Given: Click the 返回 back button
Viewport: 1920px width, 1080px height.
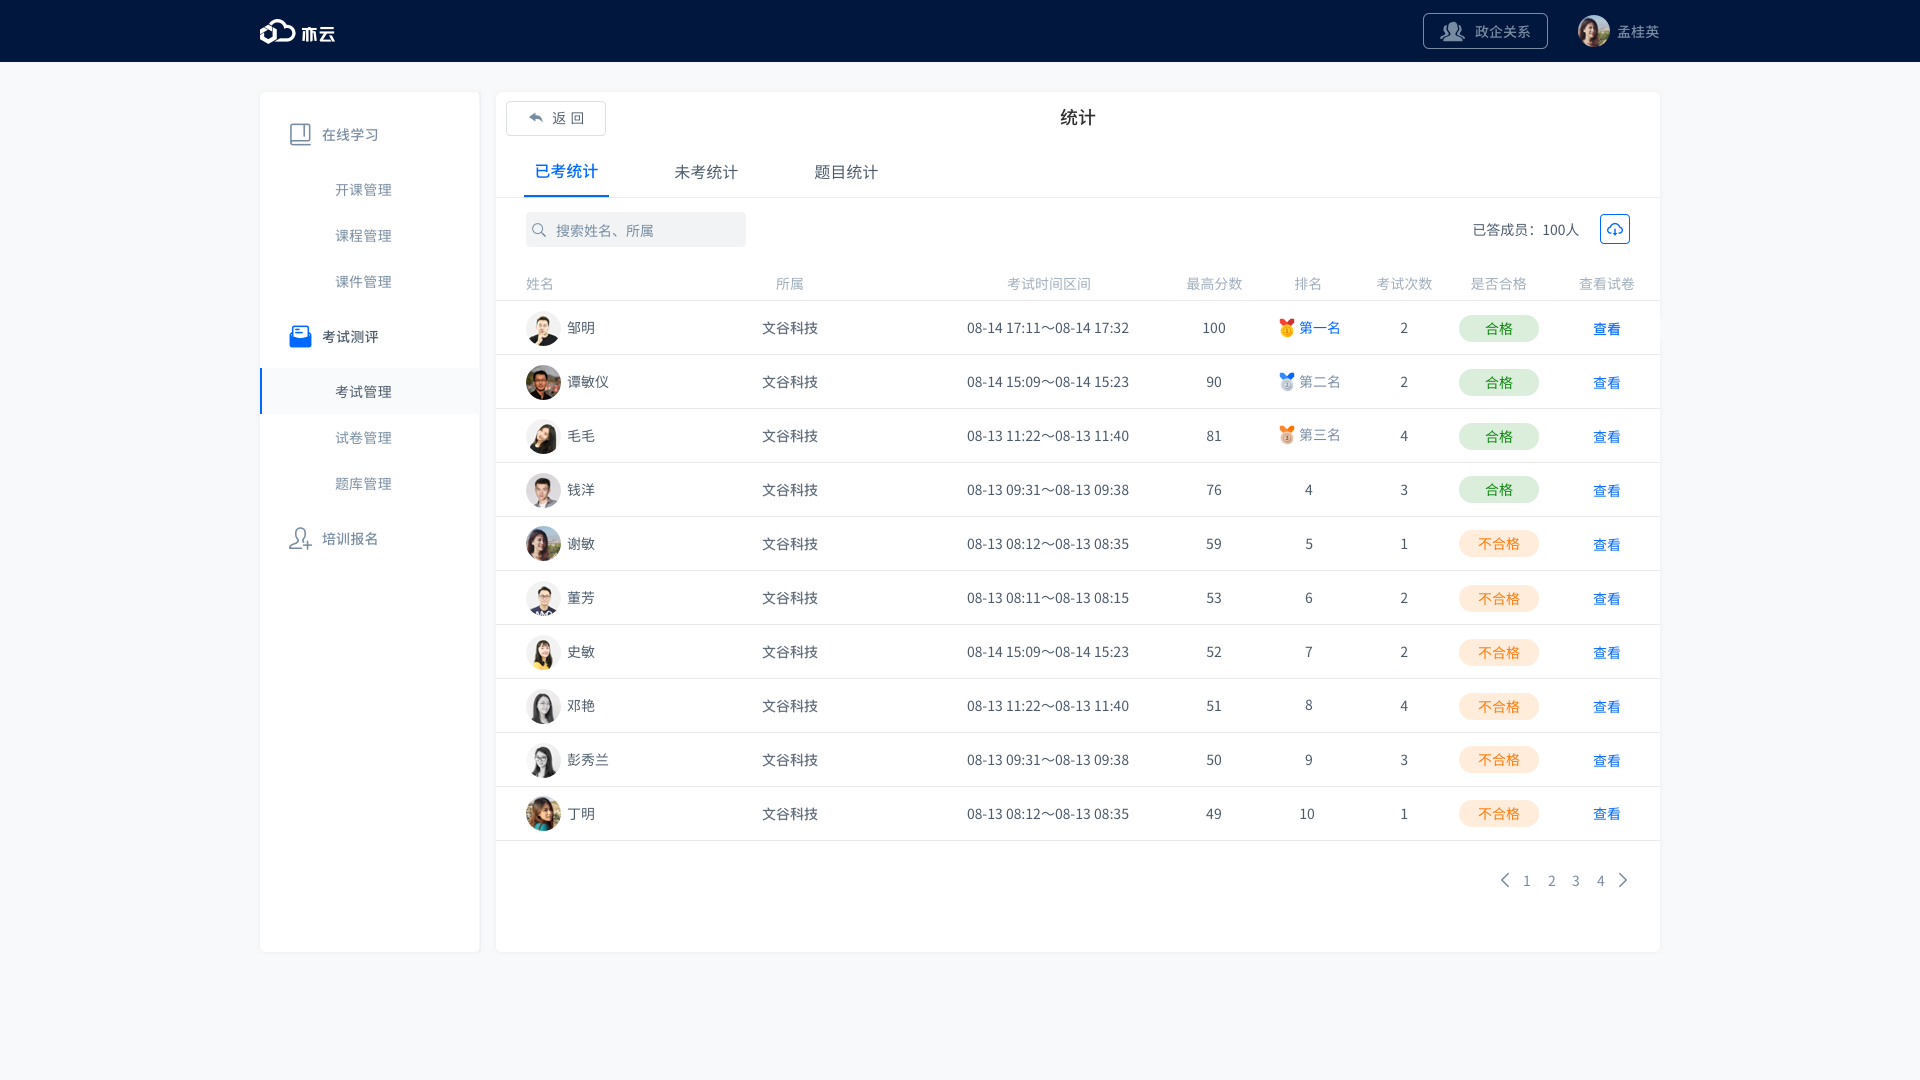Looking at the screenshot, I should click(556, 118).
